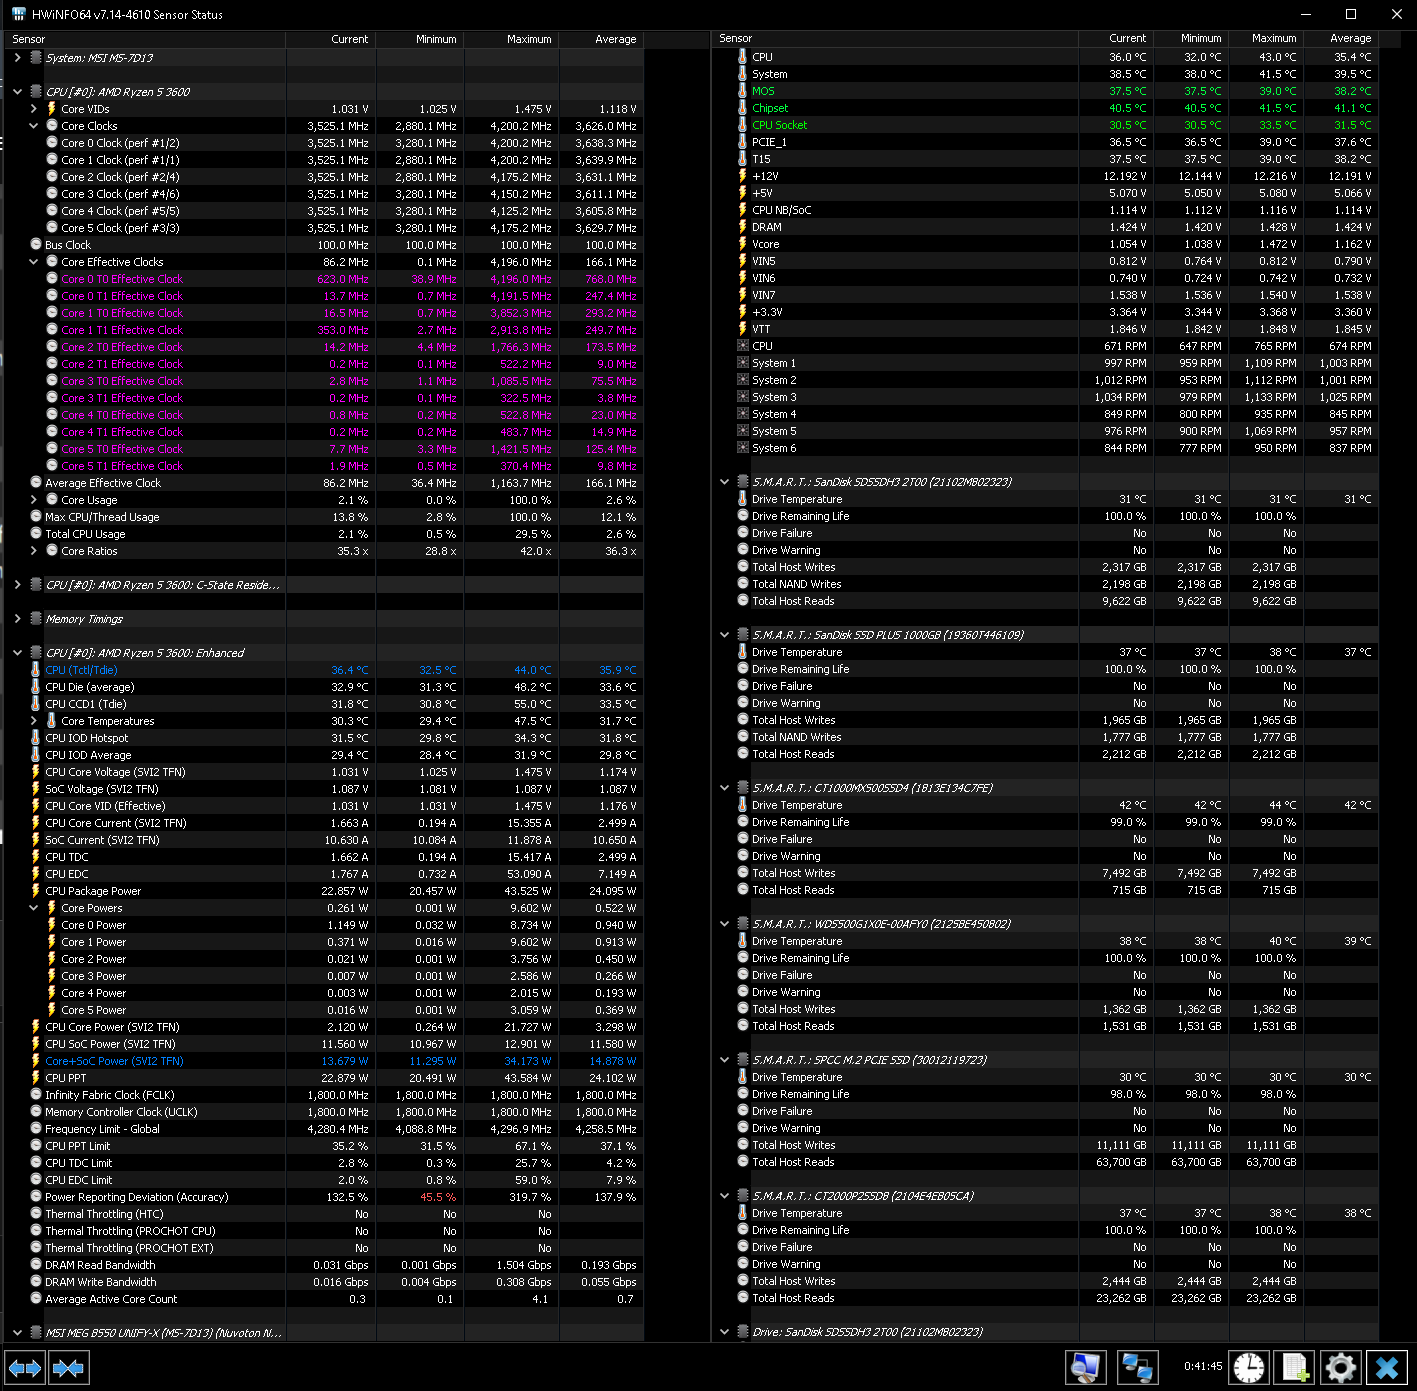This screenshot has height=1391, width=1417.
Task: Collapse the S.M.A.R.T.: CT1000MX500SSD4 group
Action: pyautogui.click(x=725, y=788)
